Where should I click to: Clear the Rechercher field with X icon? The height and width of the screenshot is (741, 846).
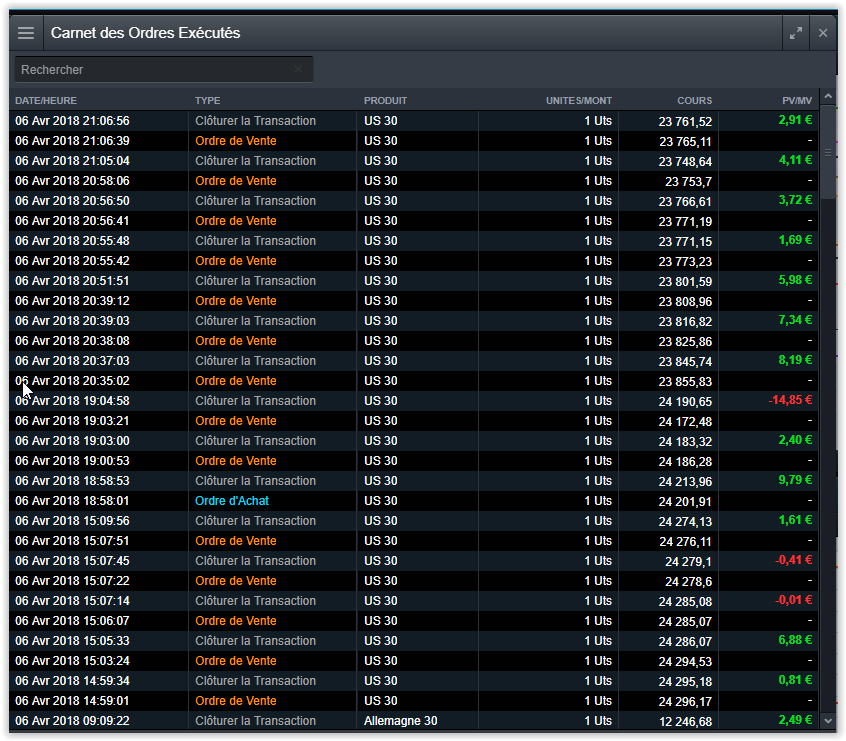click(298, 69)
